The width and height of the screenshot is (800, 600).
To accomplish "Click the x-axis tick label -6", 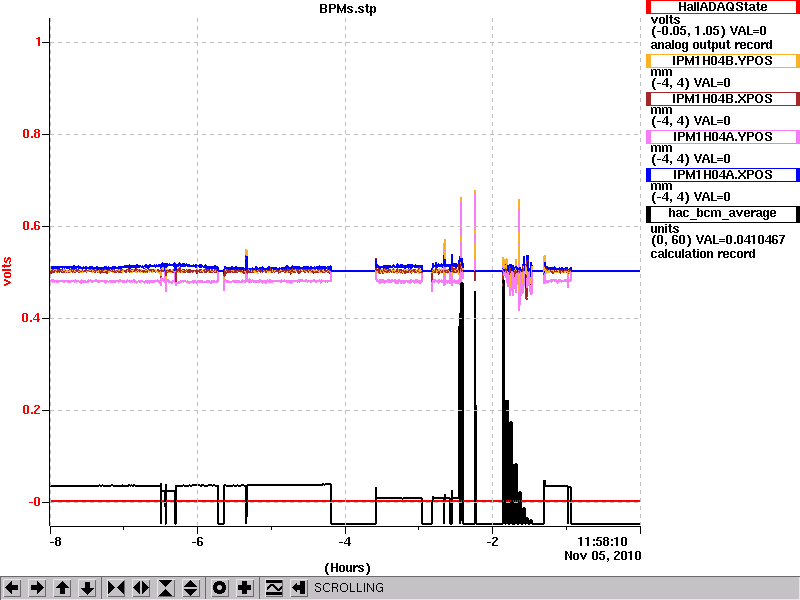I will 197,542.
